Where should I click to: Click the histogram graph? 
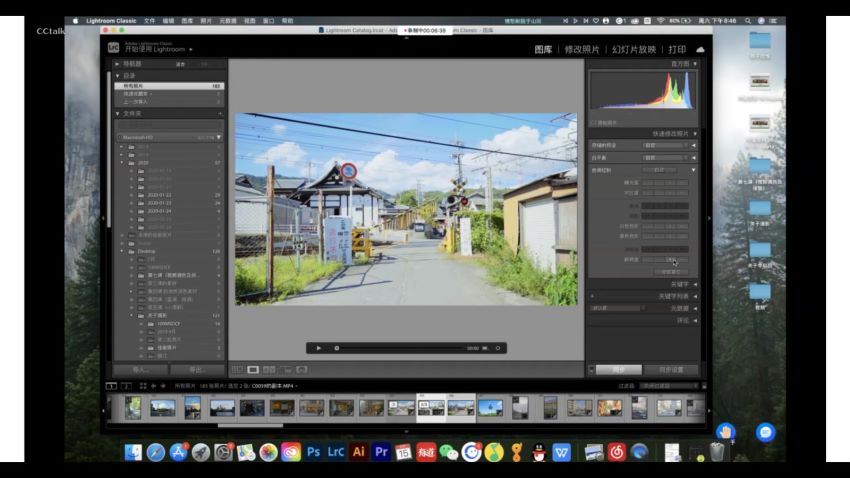pyautogui.click(x=642, y=91)
